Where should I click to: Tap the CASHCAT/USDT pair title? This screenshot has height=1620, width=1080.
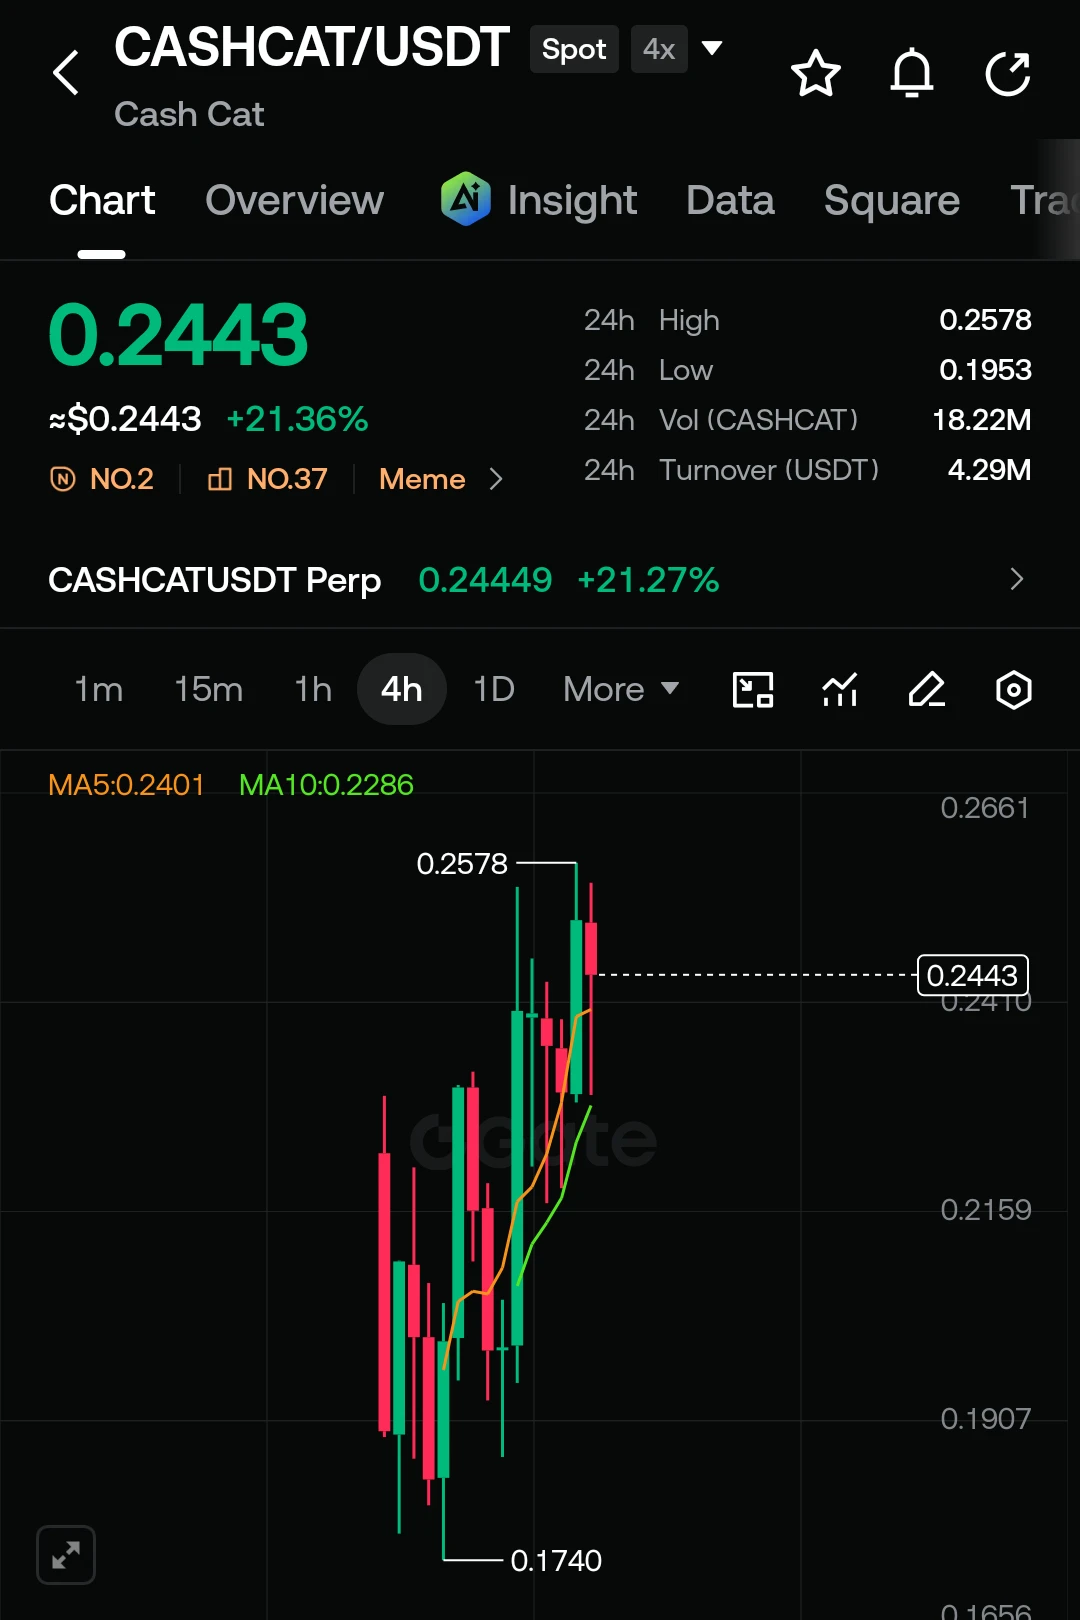(x=312, y=47)
